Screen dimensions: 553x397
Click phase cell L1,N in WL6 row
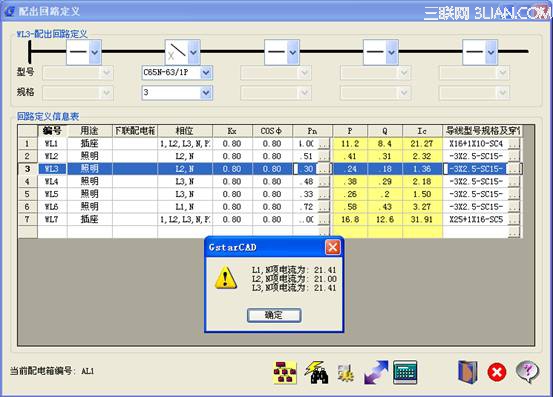185,207
